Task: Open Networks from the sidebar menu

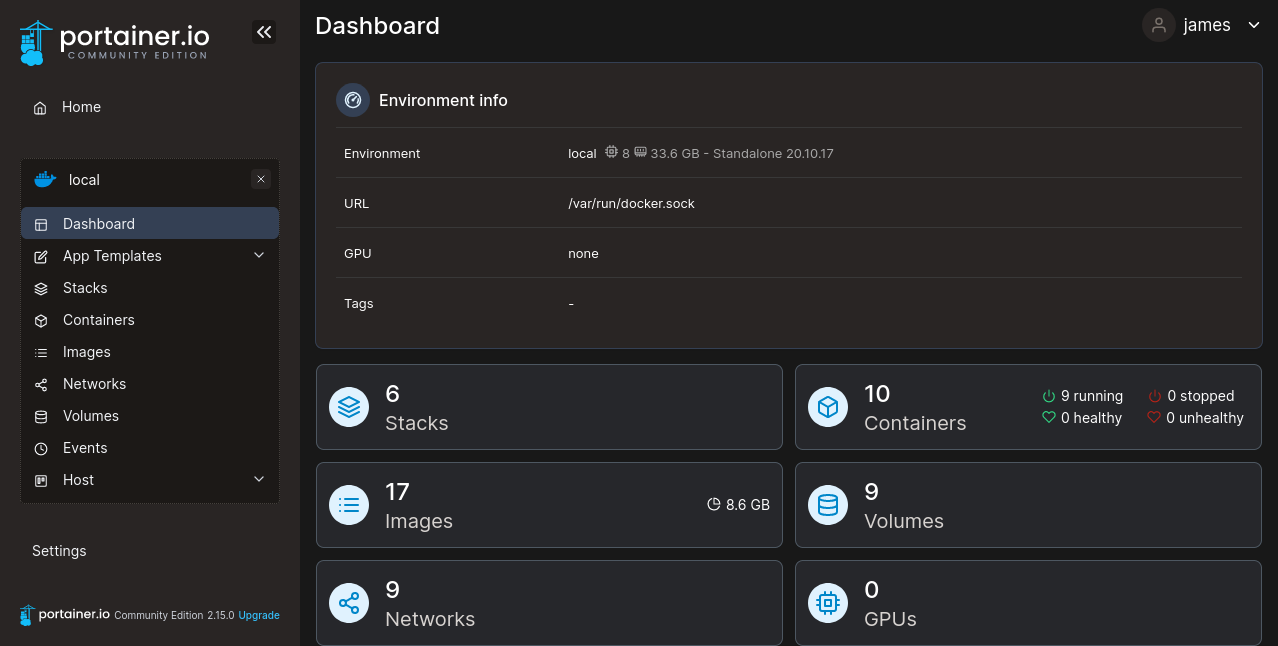Action: tap(94, 384)
